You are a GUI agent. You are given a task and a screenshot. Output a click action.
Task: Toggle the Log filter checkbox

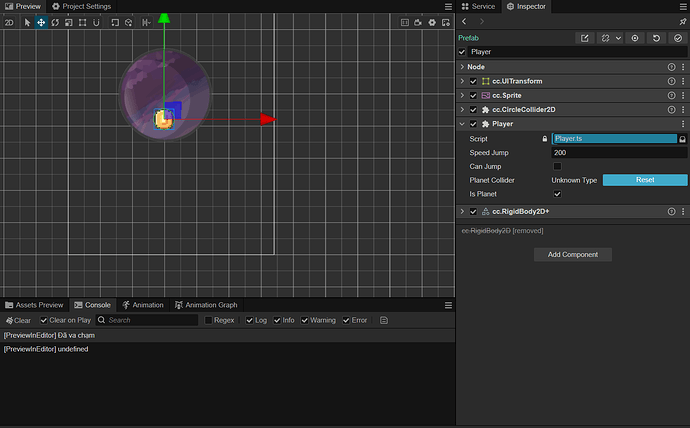pos(250,320)
